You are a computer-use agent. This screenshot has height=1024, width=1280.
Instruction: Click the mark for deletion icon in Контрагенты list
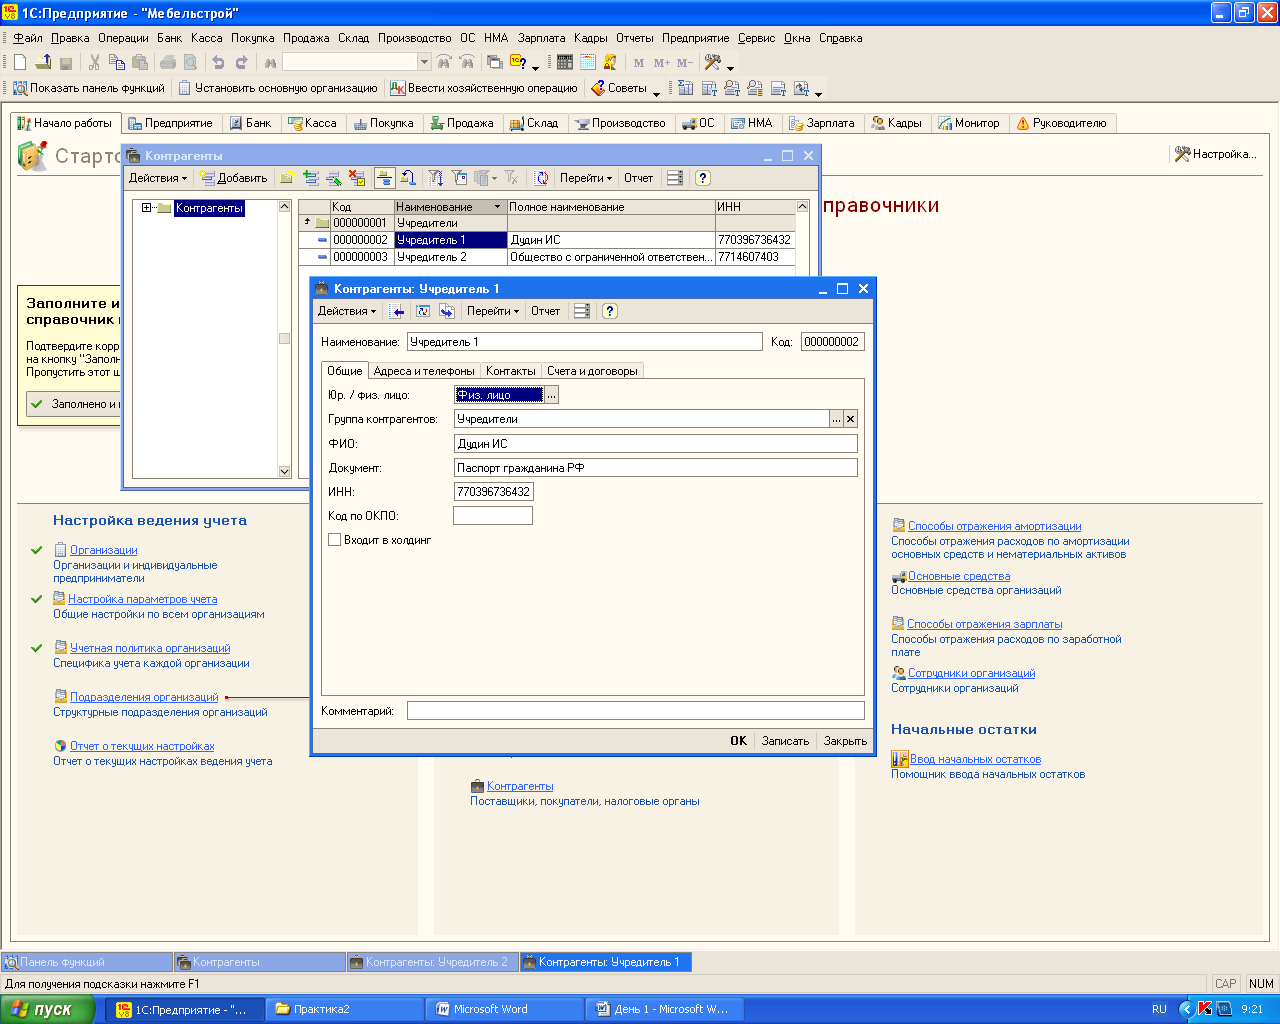357,178
